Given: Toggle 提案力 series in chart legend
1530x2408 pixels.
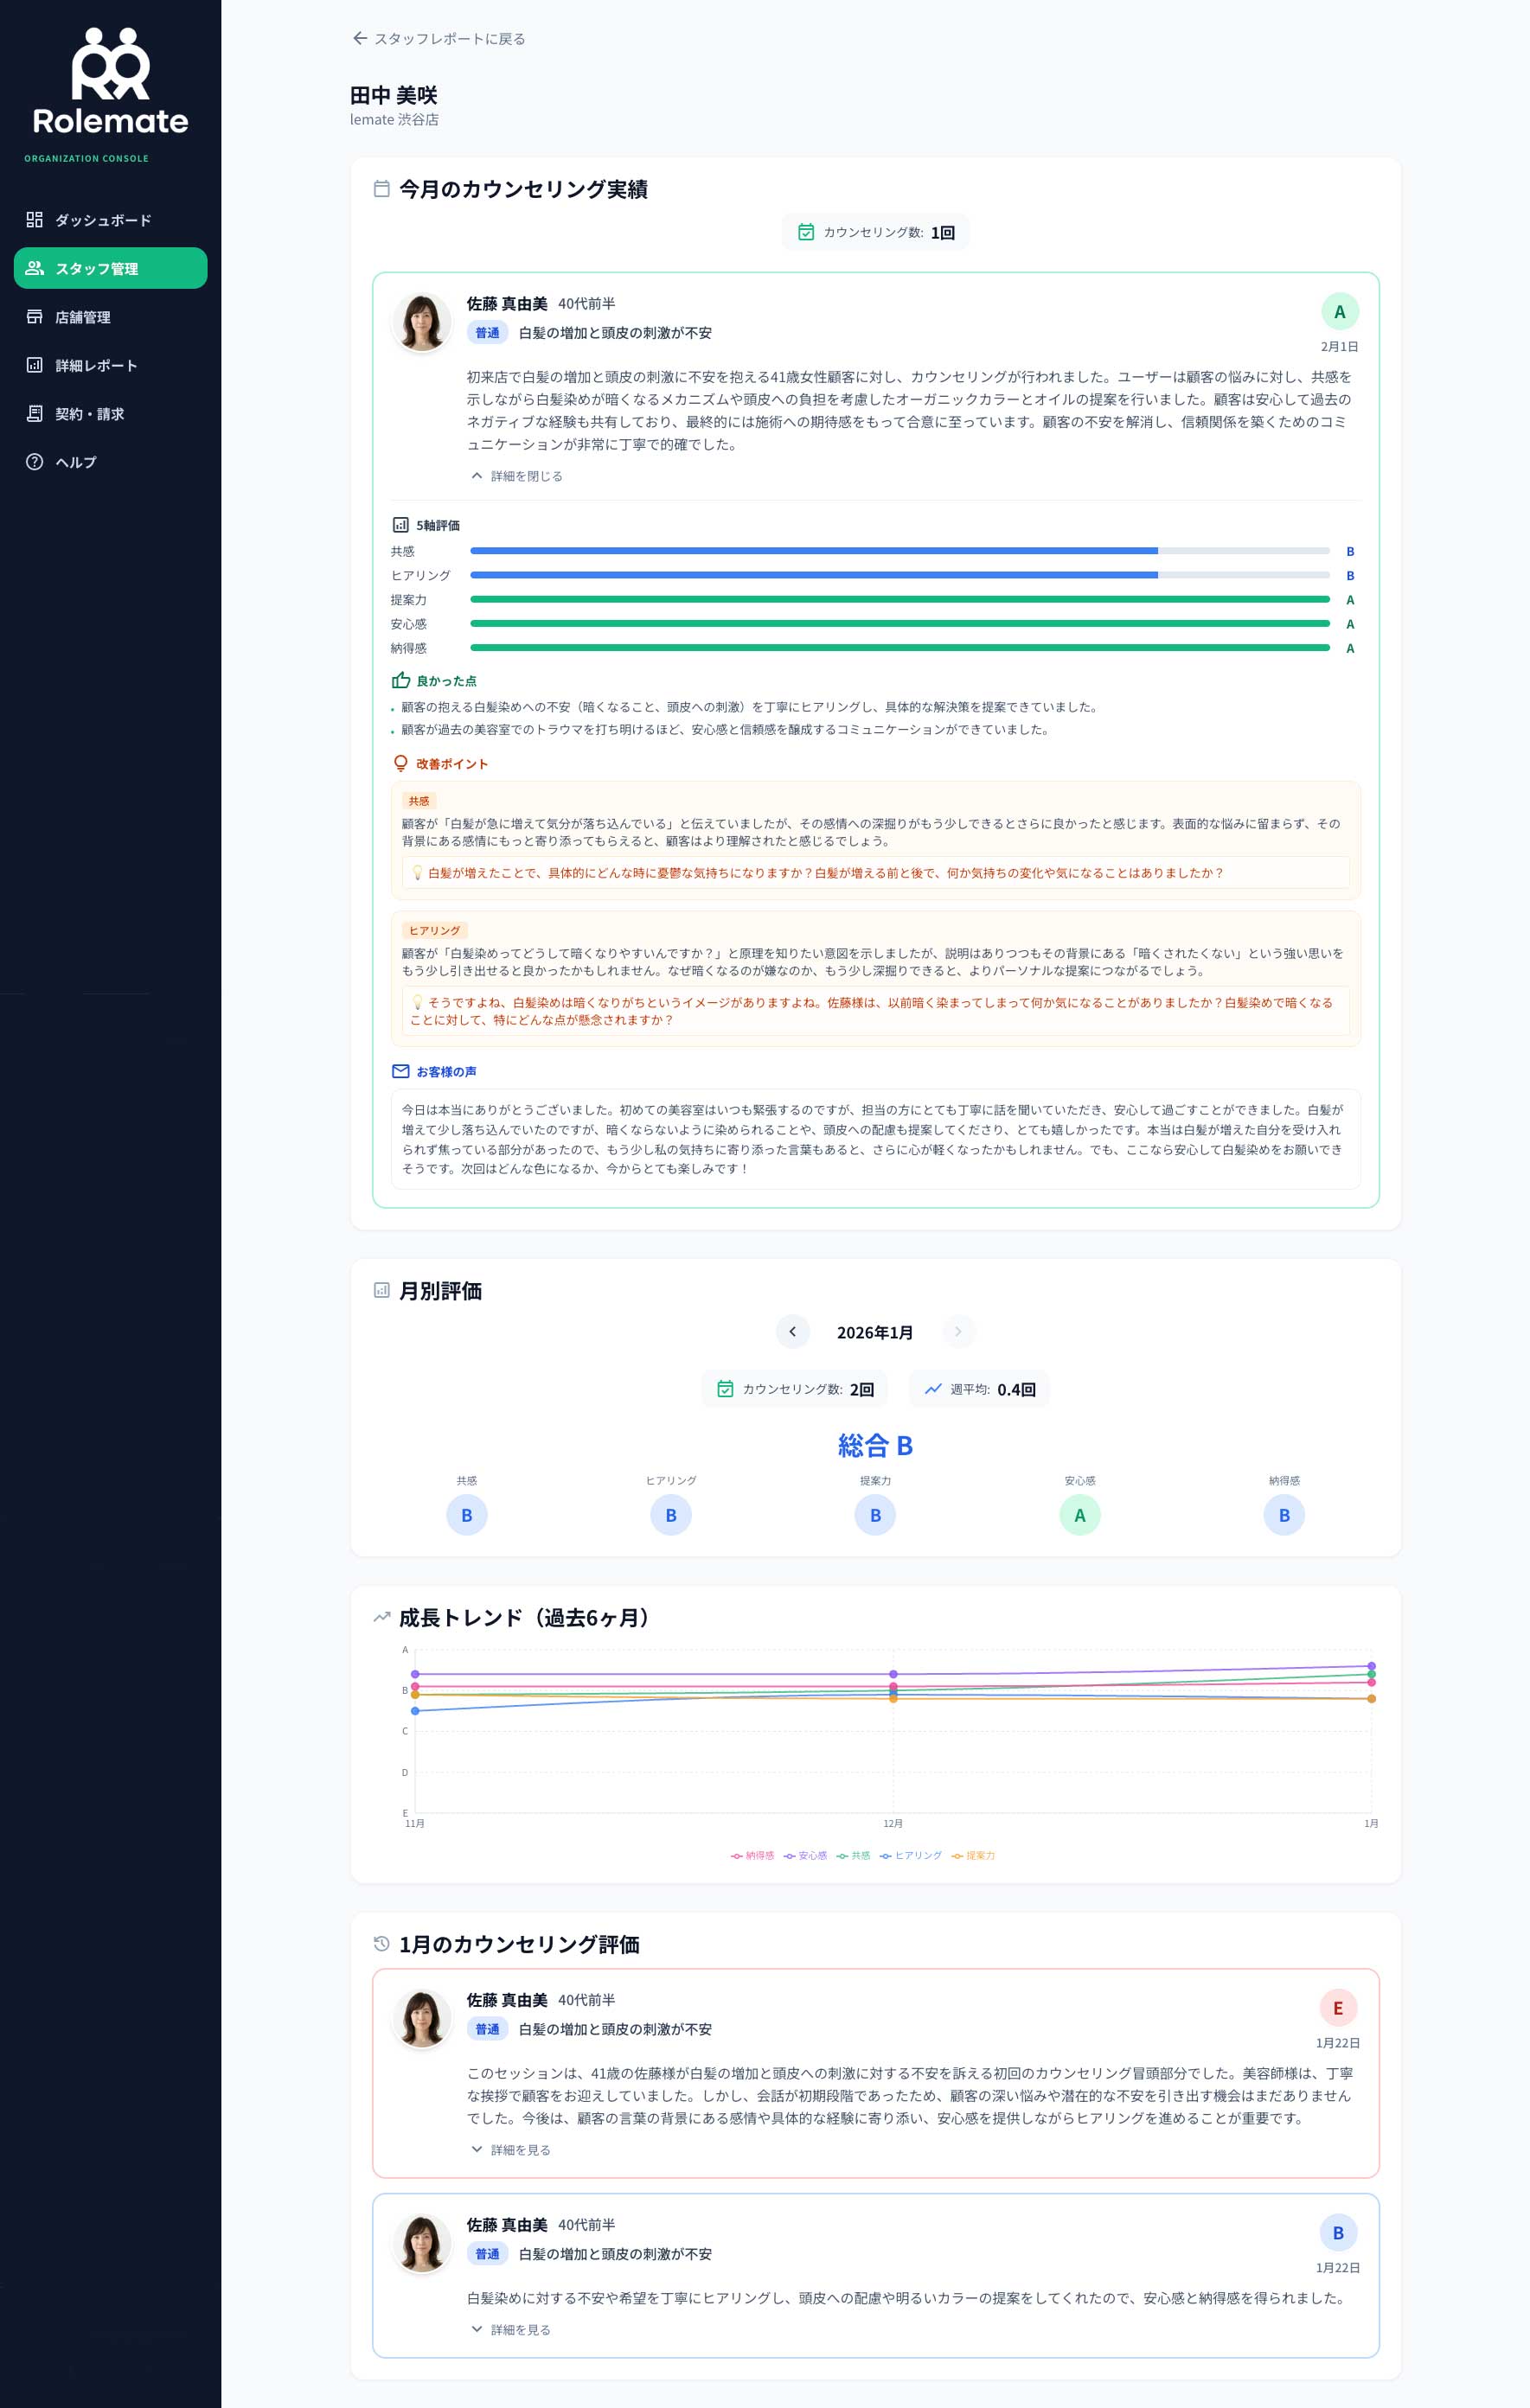Looking at the screenshot, I should [x=973, y=1856].
